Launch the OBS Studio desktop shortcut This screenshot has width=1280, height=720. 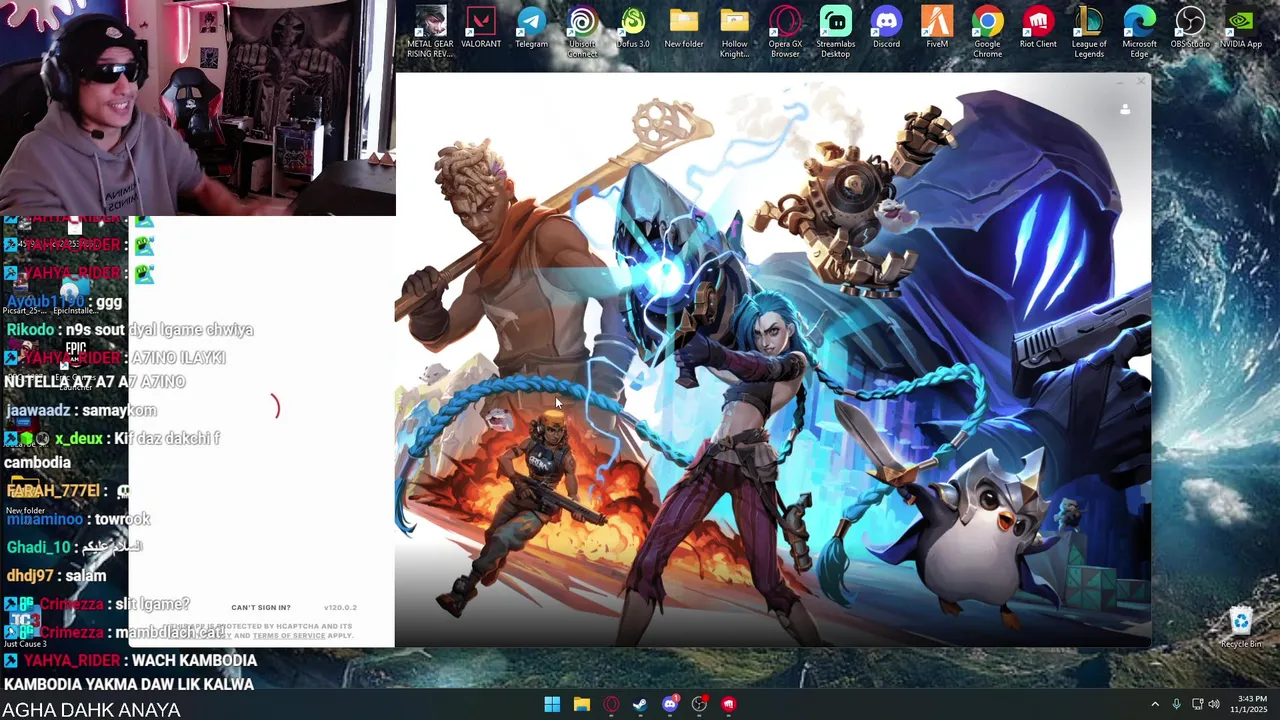pyautogui.click(x=1190, y=28)
